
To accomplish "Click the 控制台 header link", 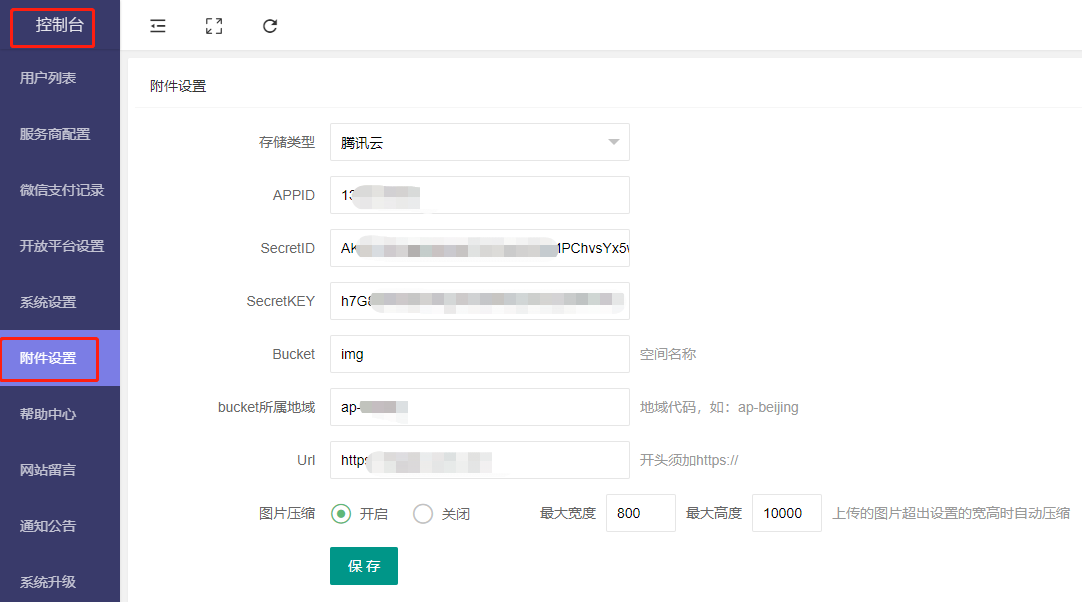I will (x=59, y=26).
